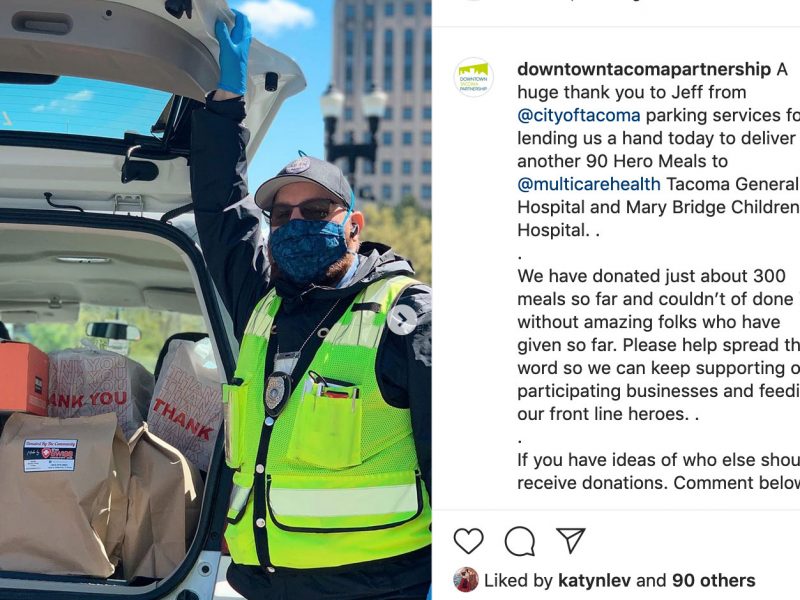Click the caption line about 300 meals
800x600 pixels.
651,276
